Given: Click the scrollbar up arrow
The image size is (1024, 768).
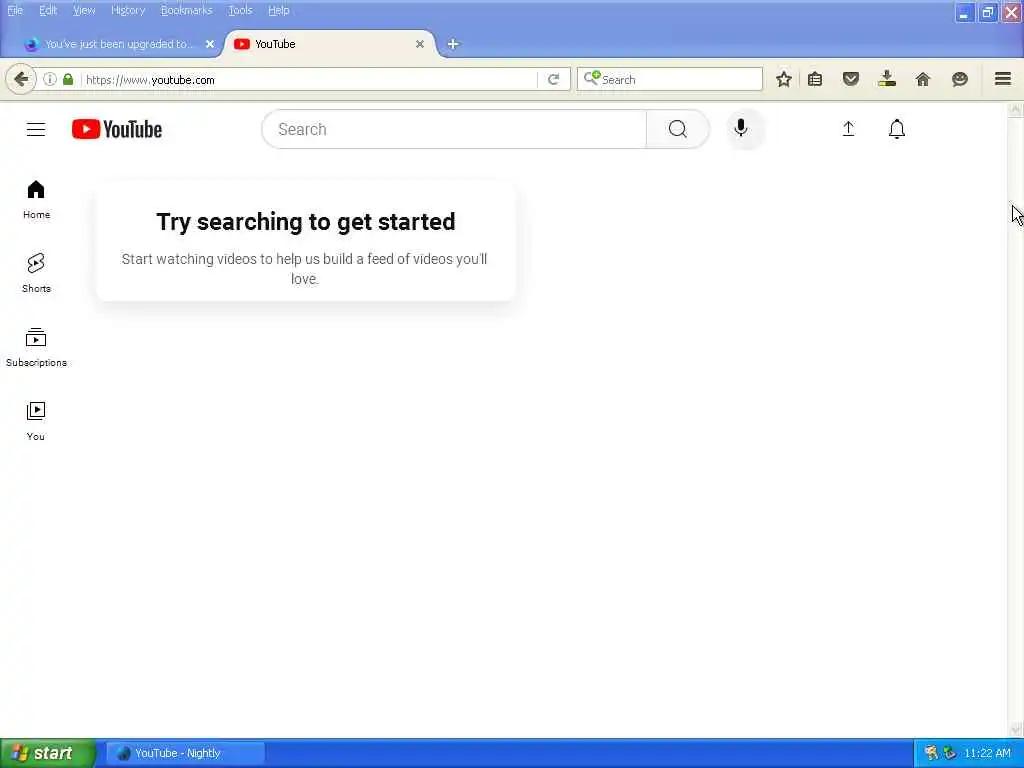Looking at the screenshot, I should (1015, 110).
